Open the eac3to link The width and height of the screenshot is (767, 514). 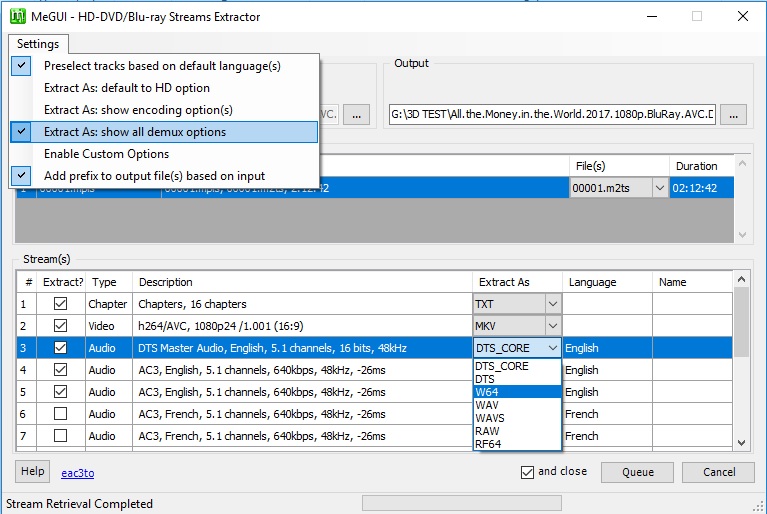click(78, 473)
